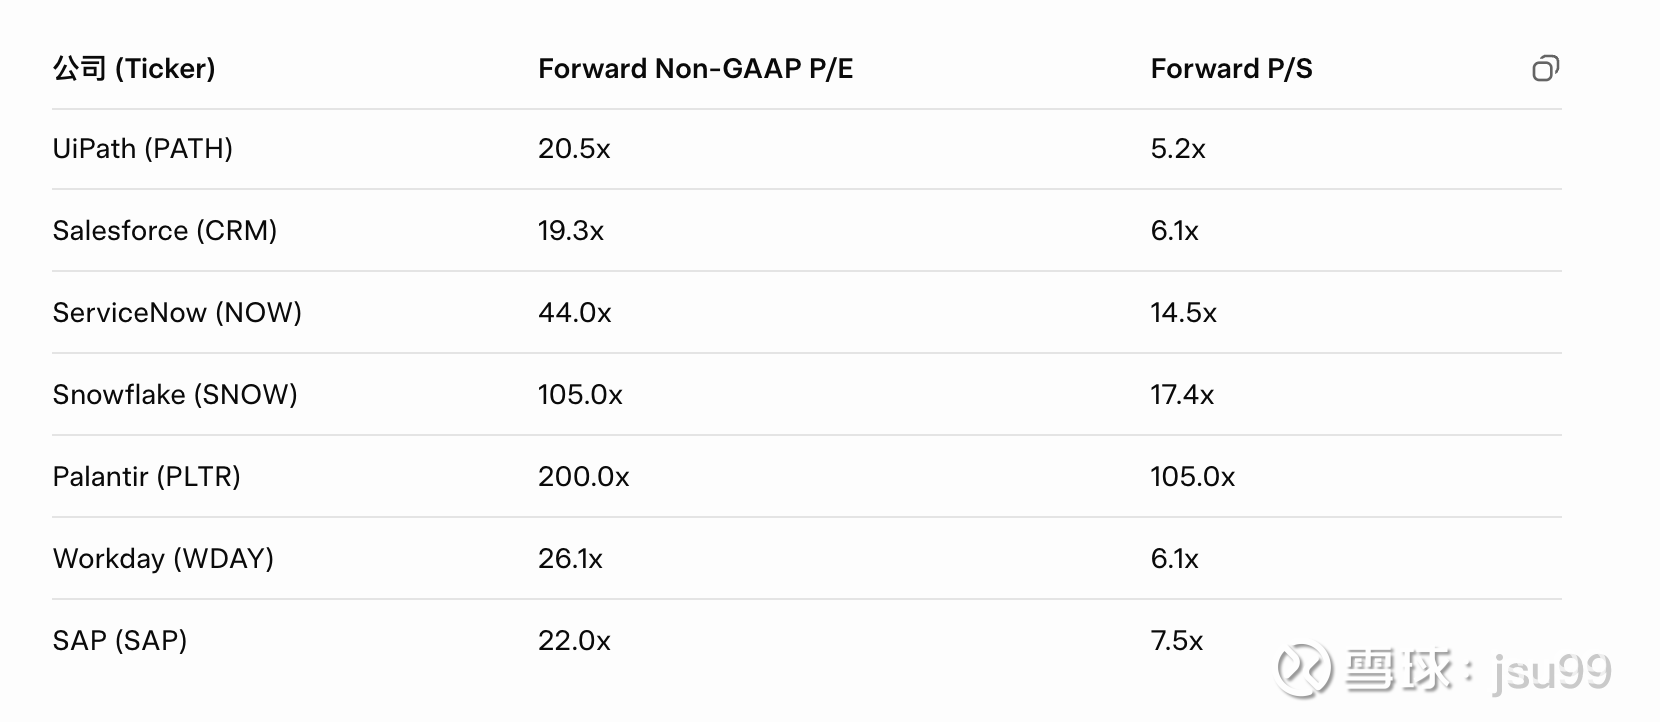This screenshot has height=722, width=1660.
Task: Click the jsu99 username watermark
Action: click(x=1551, y=670)
